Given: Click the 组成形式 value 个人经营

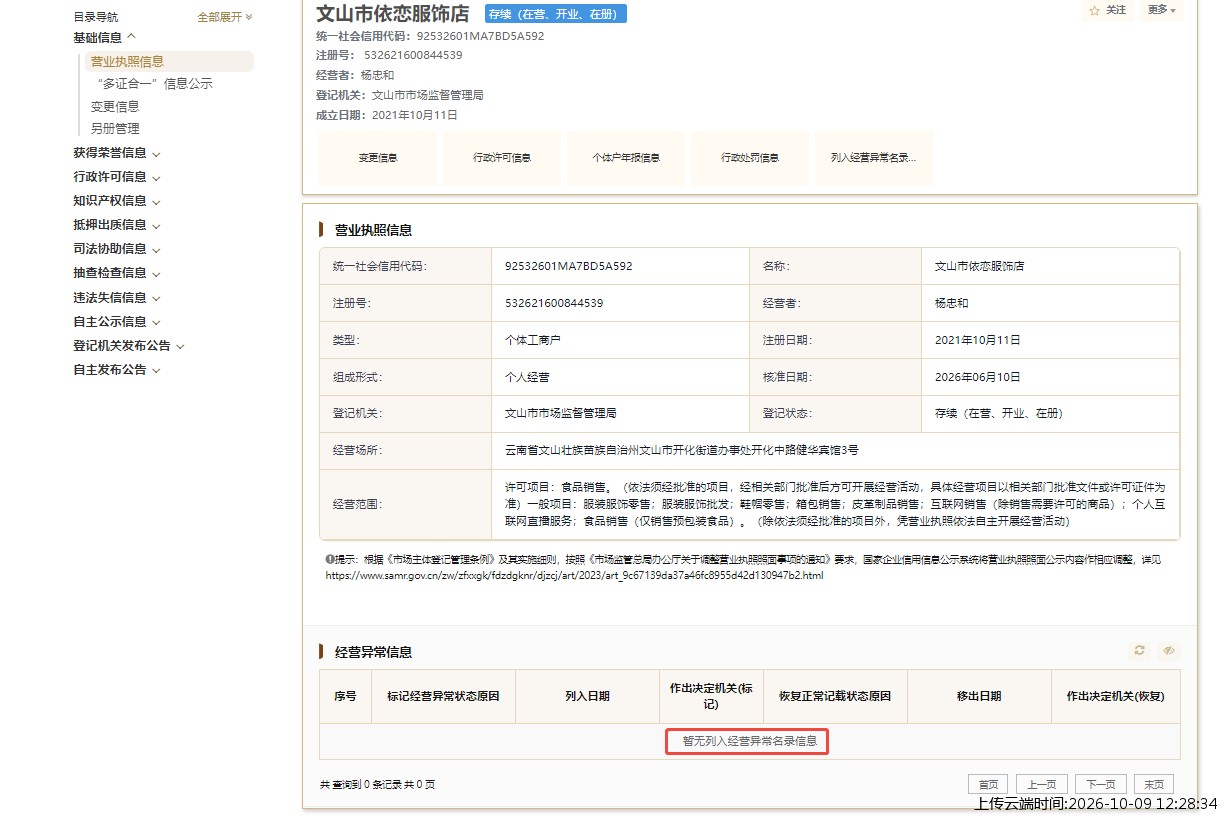Looking at the screenshot, I should pyautogui.click(x=527, y=377).
